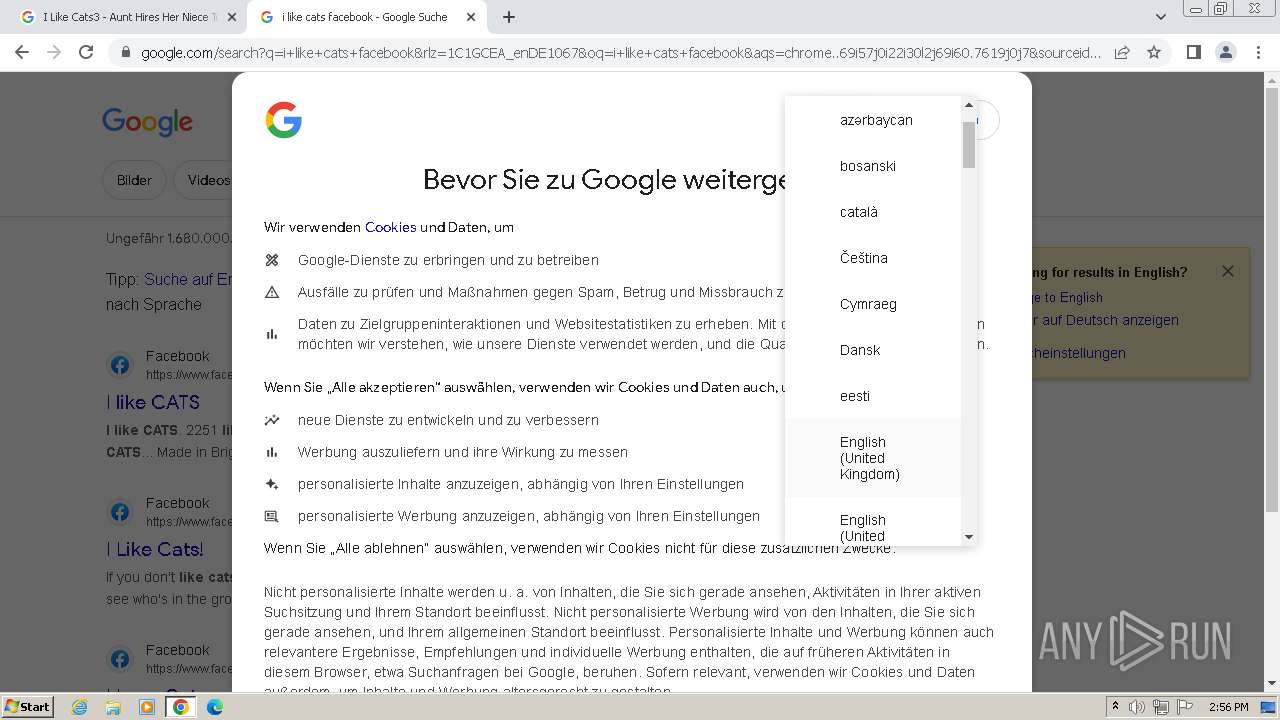Viewport: 1280px width, 720px height.
Task: Choose Čeština in the language list
Action: 873,258
